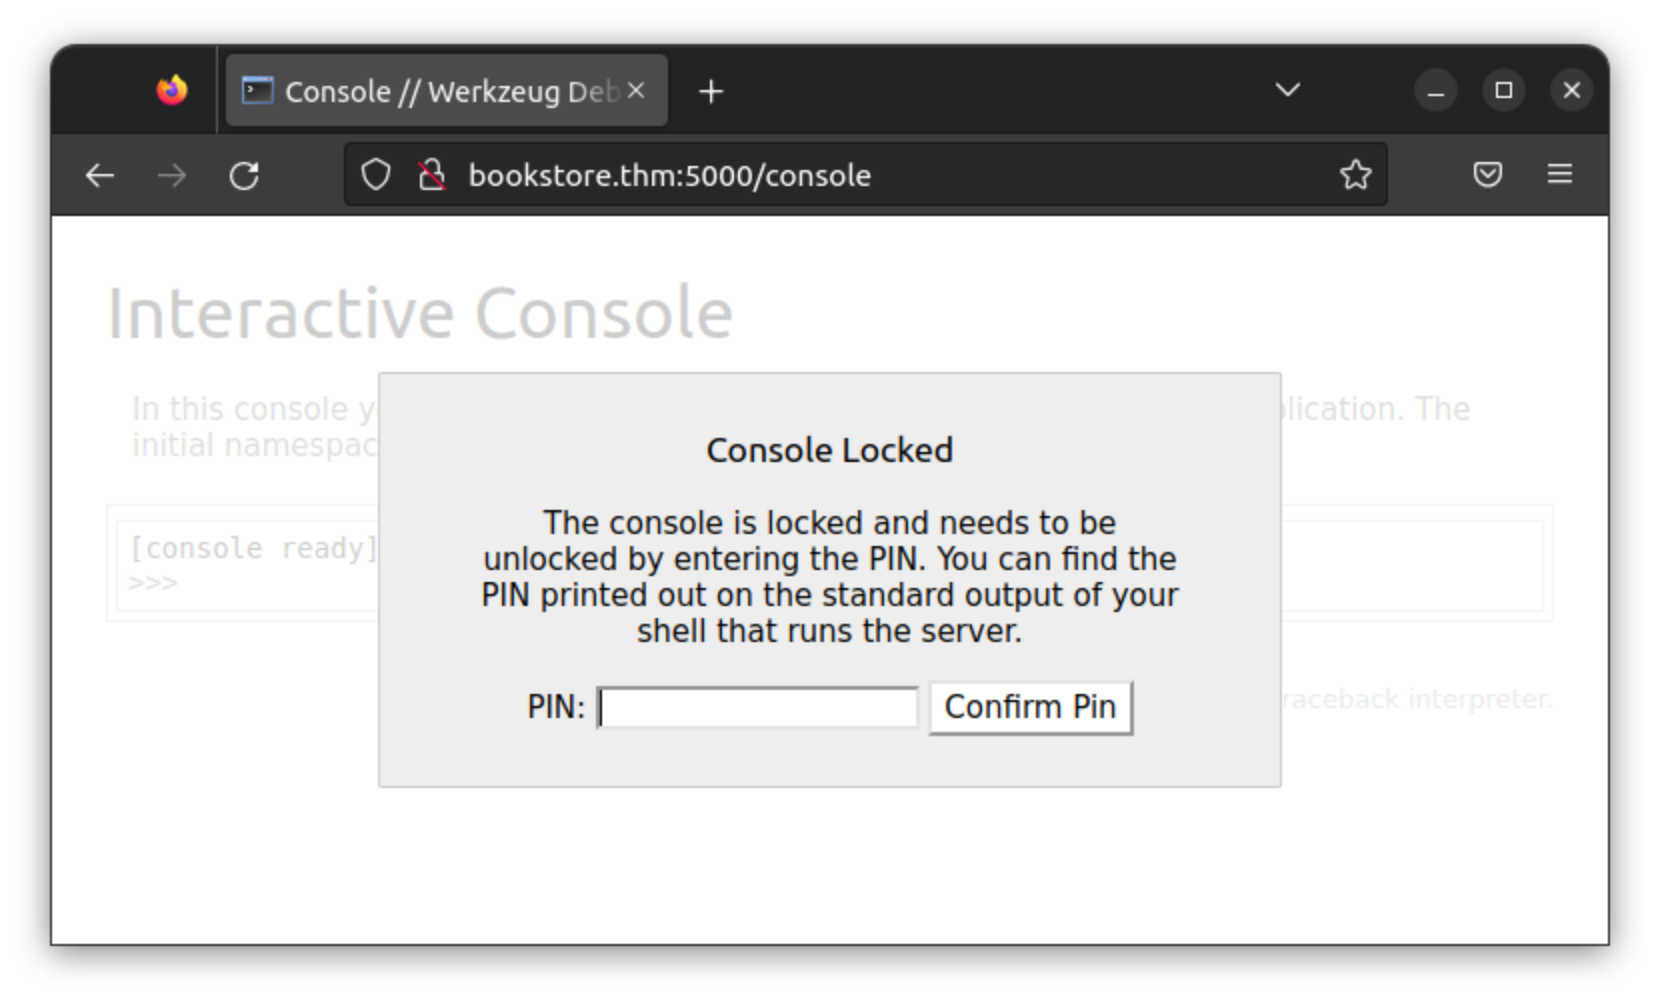Open the tracking protection shield icon
1660x1002 pixels.
[x=376, y=175]
